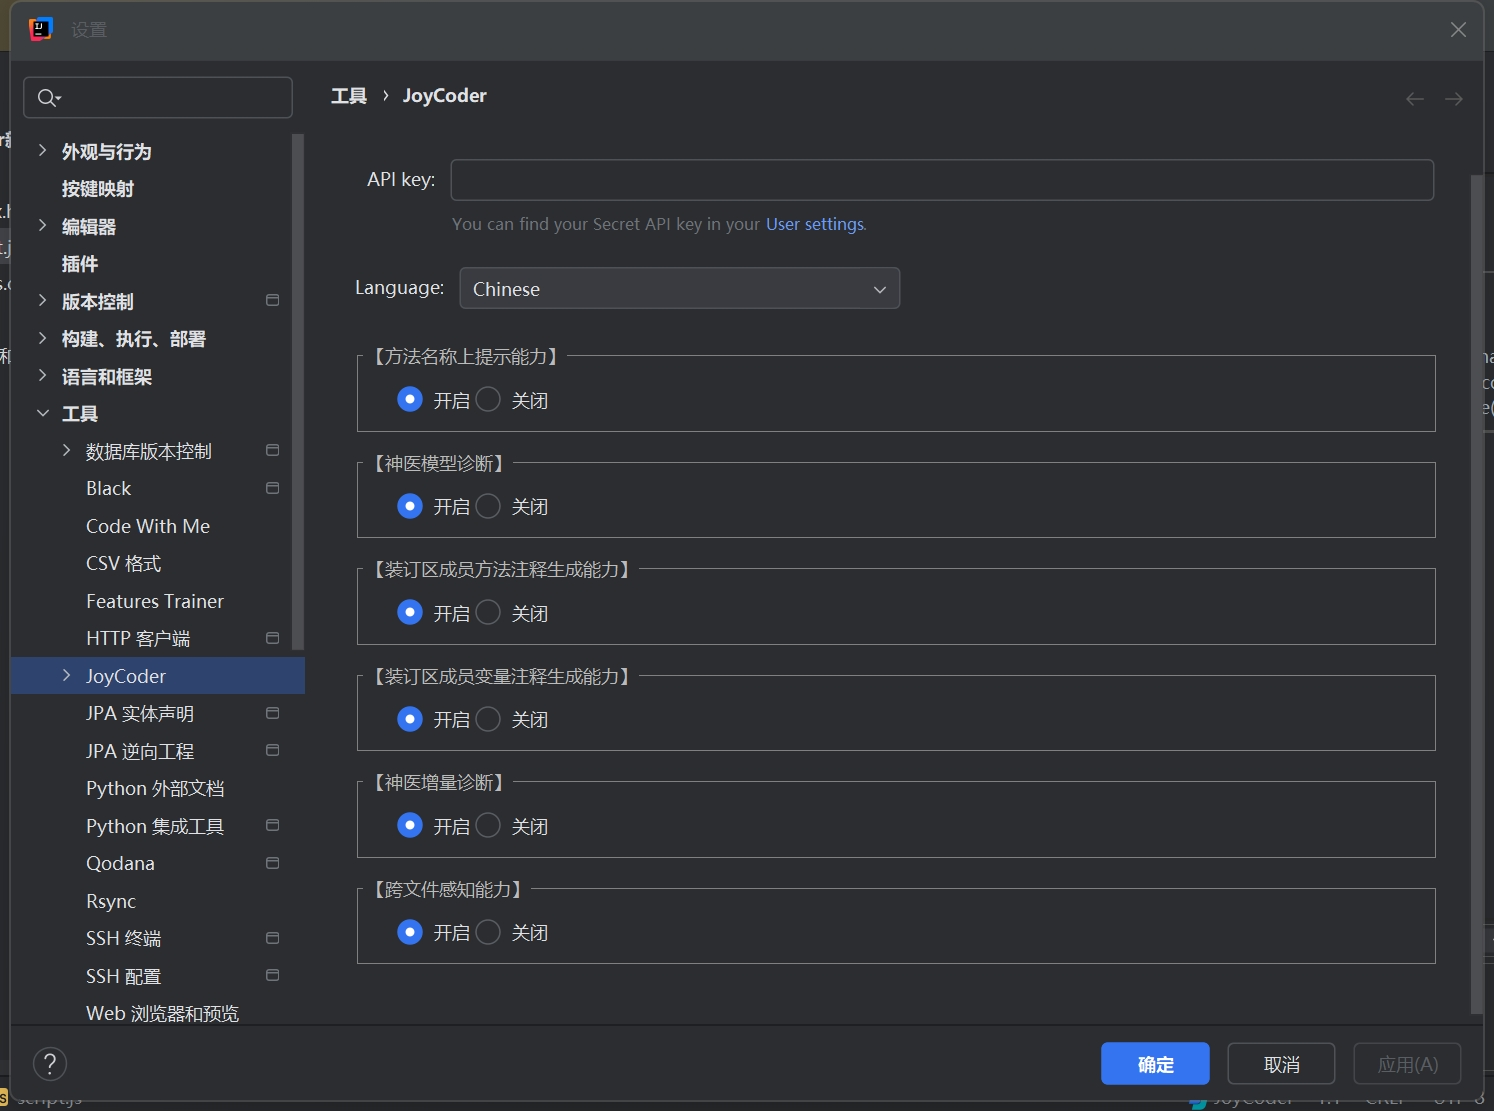Click the project-level icon beside HTTP 客户端
Image resolution: width=1494 pixels, height=1111 pixels.
[x=272, y=638]
